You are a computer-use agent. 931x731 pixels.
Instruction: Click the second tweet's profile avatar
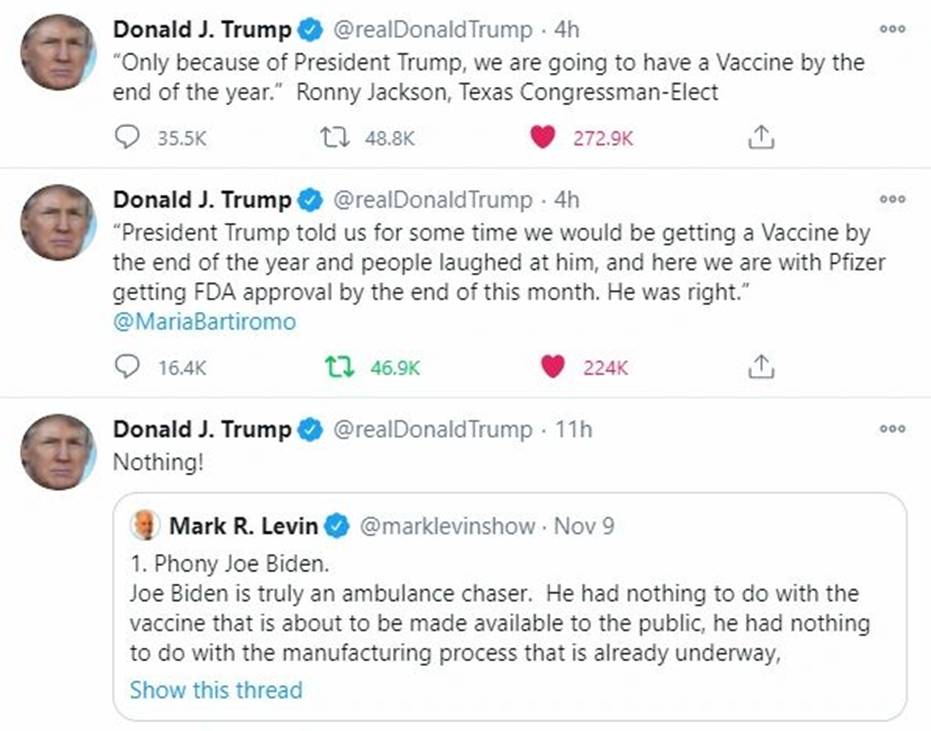[x=58, y=222]
